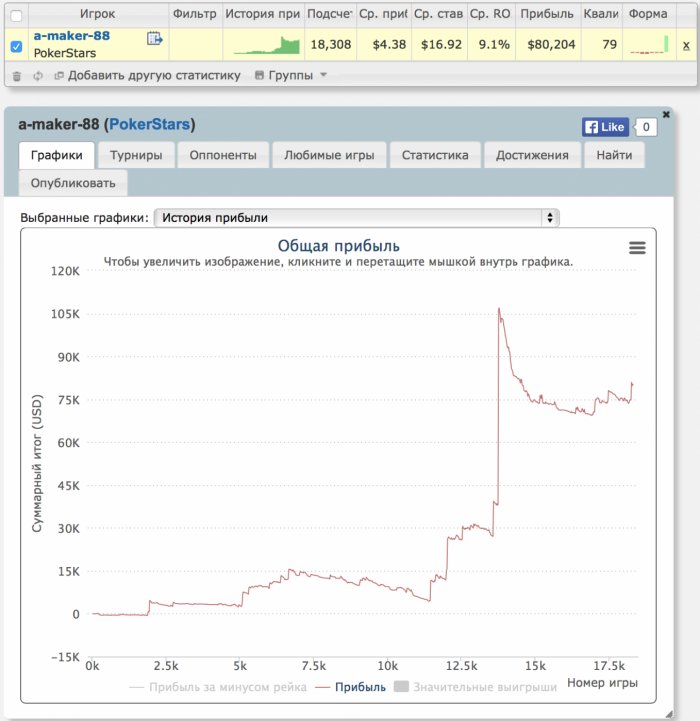The width and height of the screenshot is (700, 721).
Task: Click the 18,308 games count cell
Action: point(331,45)
